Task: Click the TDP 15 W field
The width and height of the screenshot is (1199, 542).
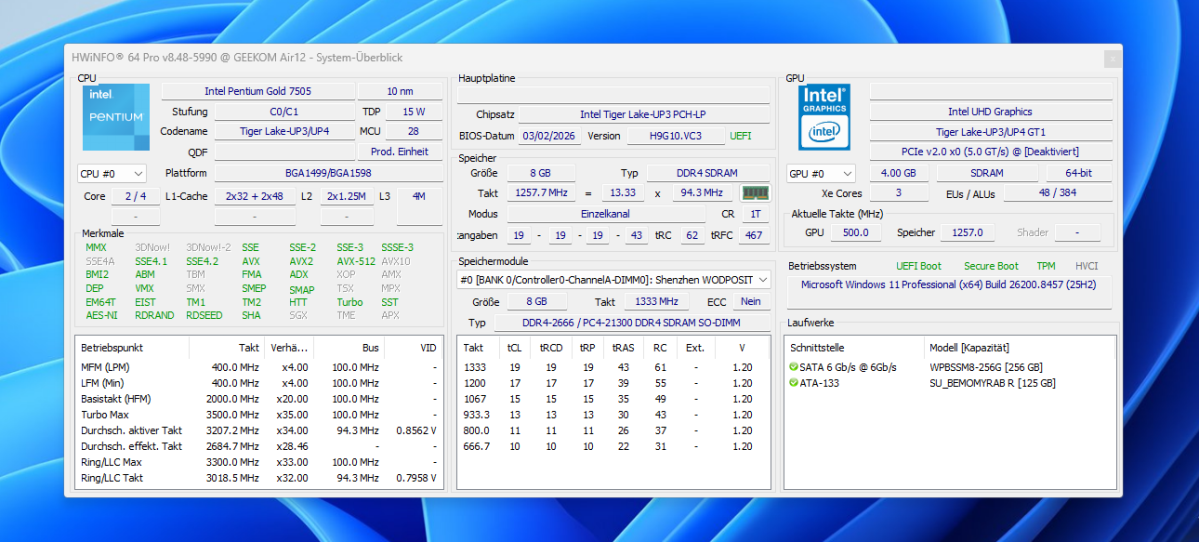Action: coord(413,112)
